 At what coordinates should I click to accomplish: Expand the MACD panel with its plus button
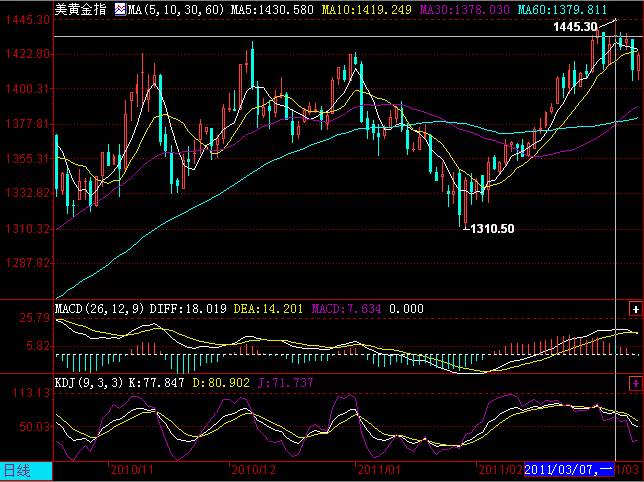(635, 309)
